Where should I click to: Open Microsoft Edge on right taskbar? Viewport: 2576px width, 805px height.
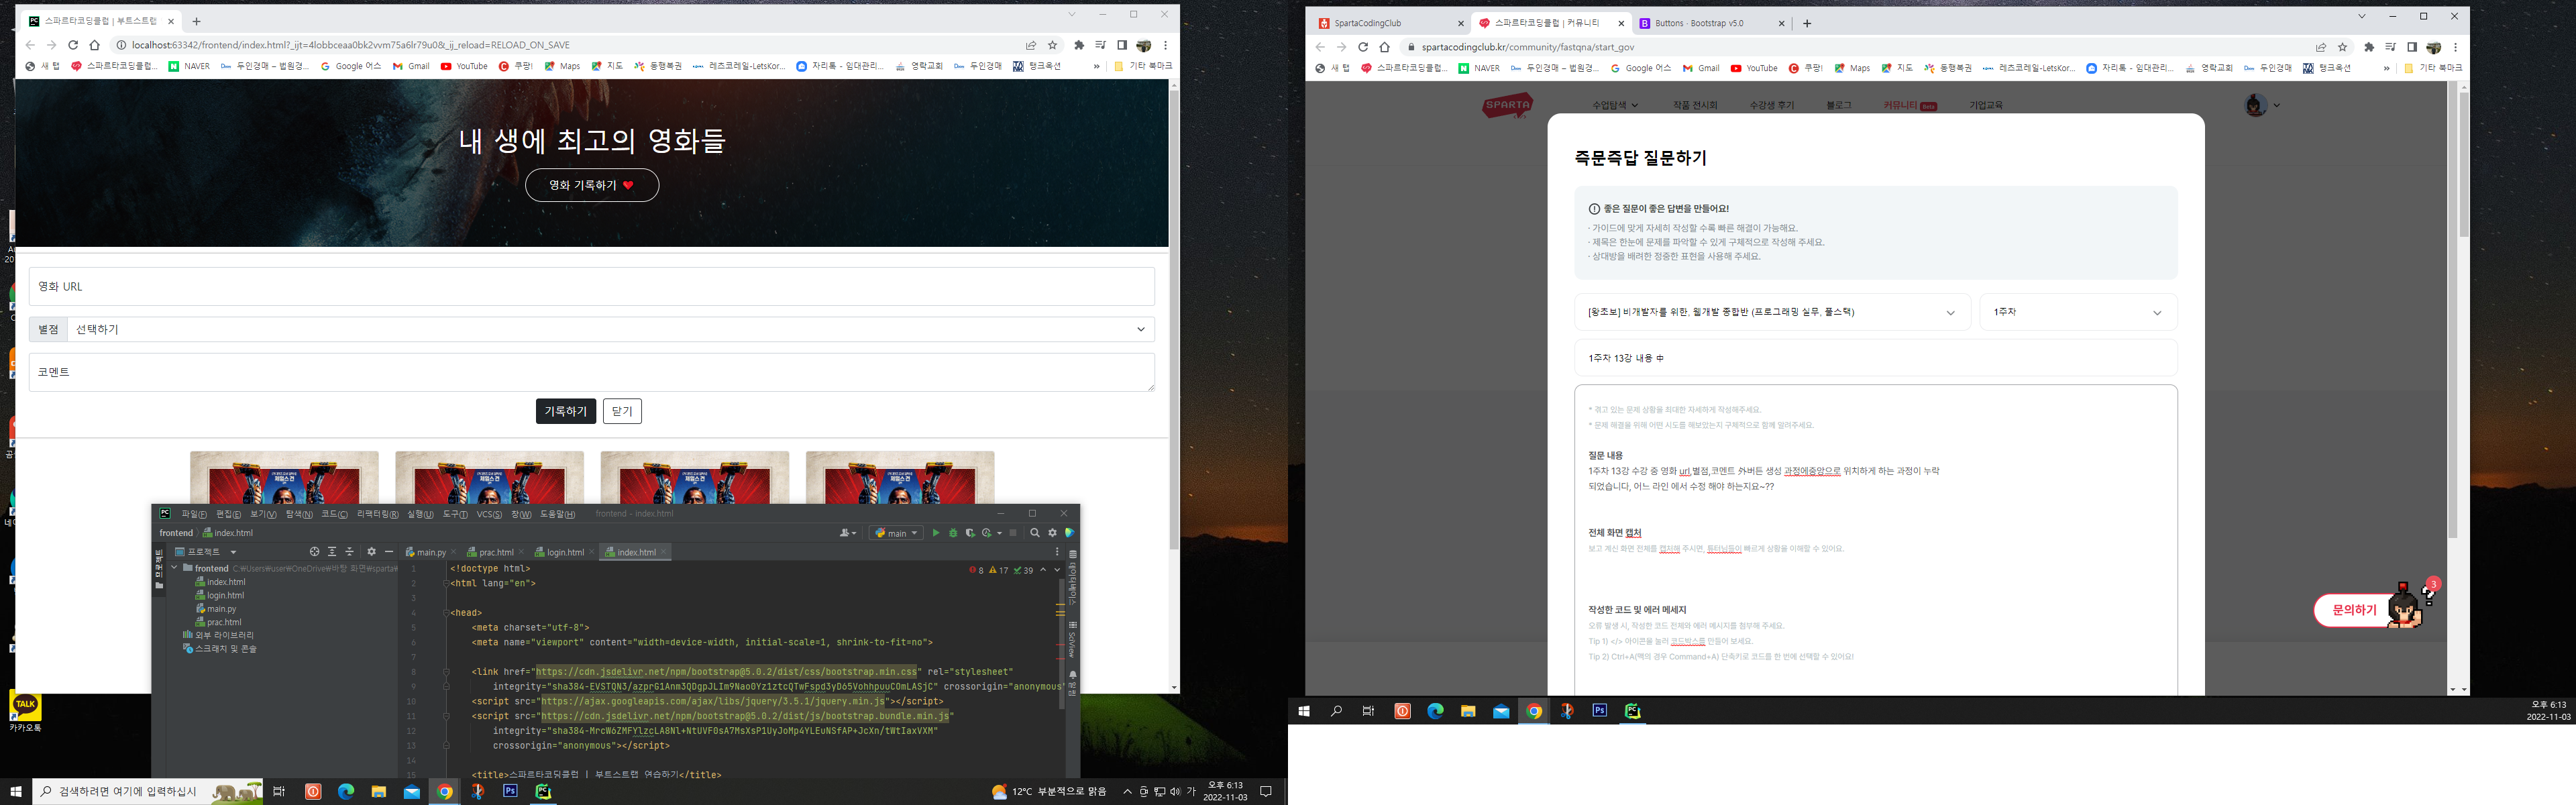click(x=1435, y=711)
